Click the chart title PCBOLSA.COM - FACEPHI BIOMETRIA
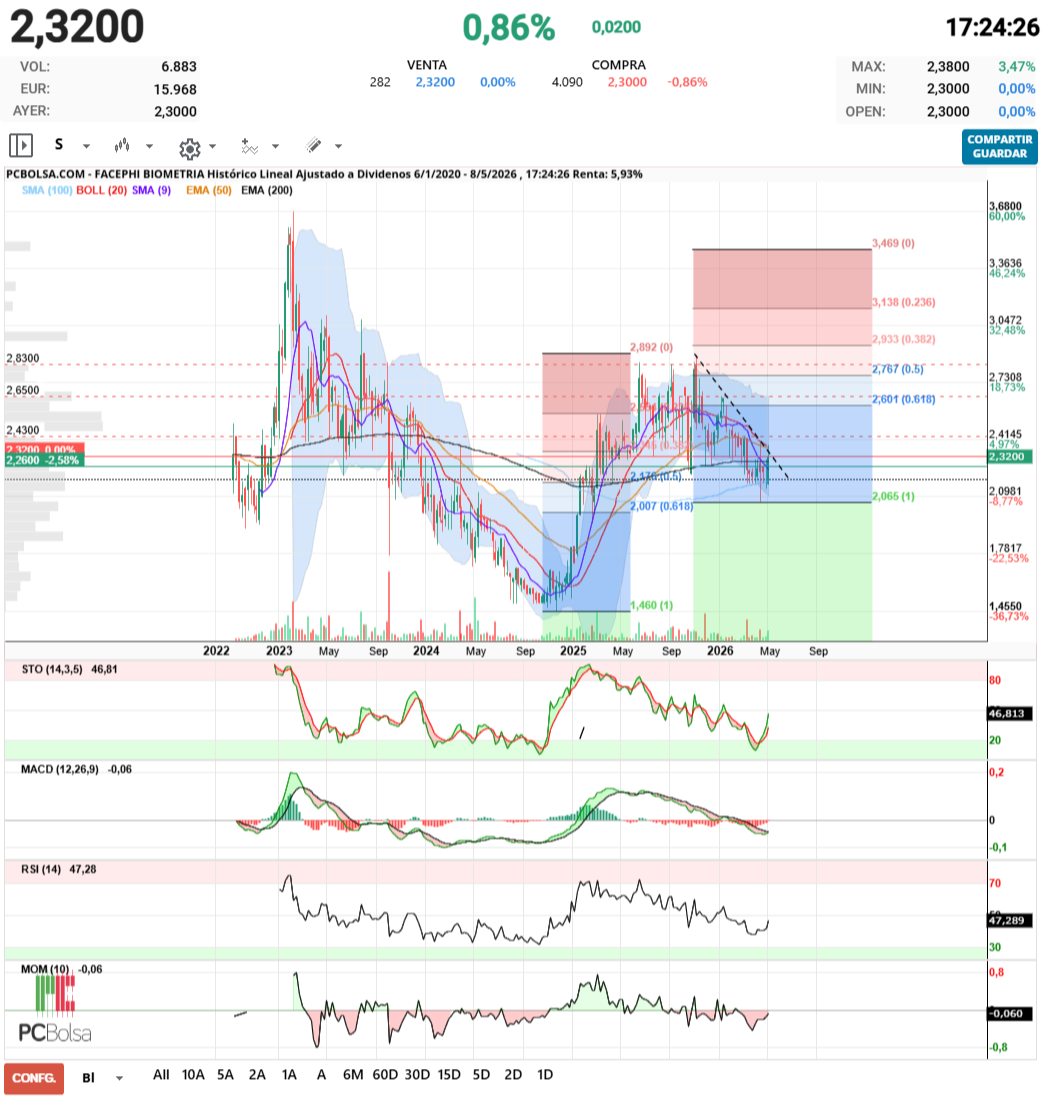This screenshot has width=1048, height=1100. pyautogui.click(x=105, y=174)
